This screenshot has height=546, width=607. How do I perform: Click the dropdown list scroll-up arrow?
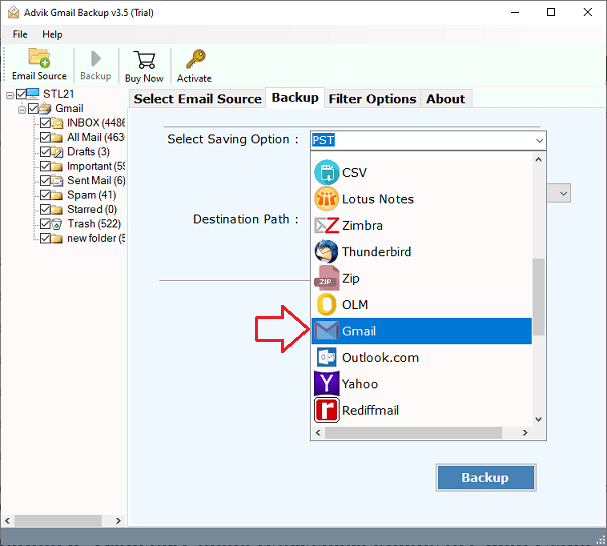click(x=538, y=160)
